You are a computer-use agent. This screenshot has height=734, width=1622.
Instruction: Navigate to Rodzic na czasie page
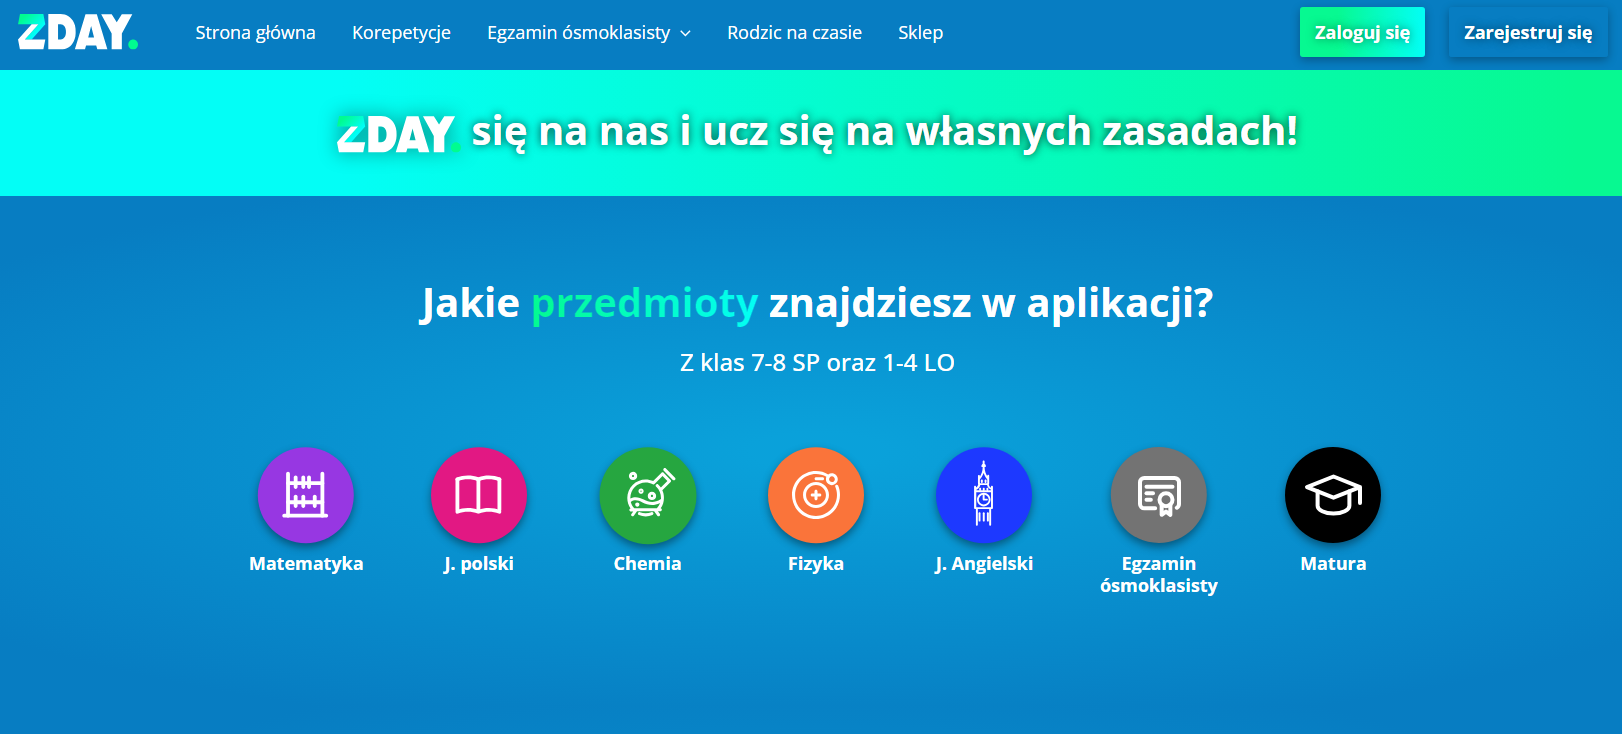794,33
